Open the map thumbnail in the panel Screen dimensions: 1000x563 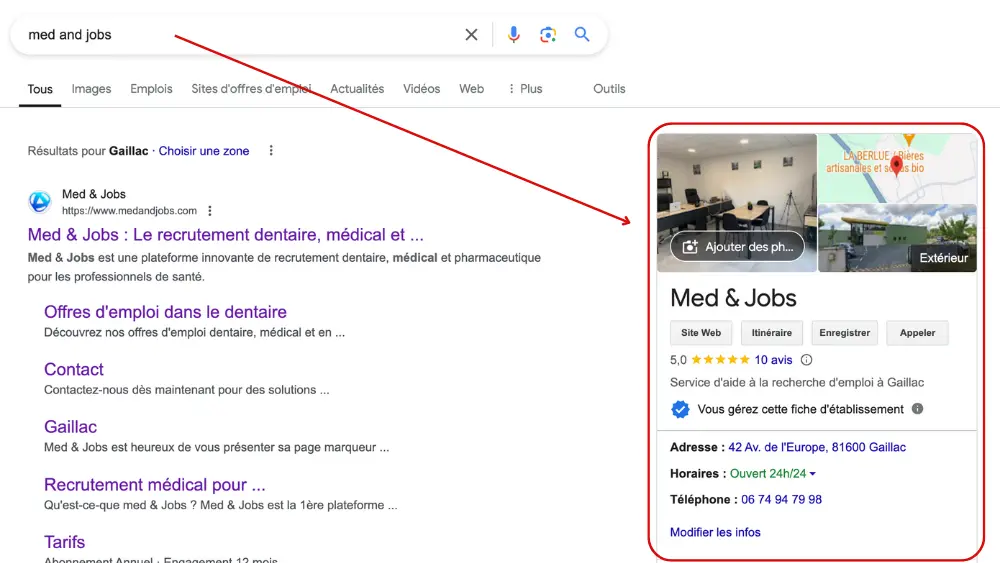pos(897,168)
